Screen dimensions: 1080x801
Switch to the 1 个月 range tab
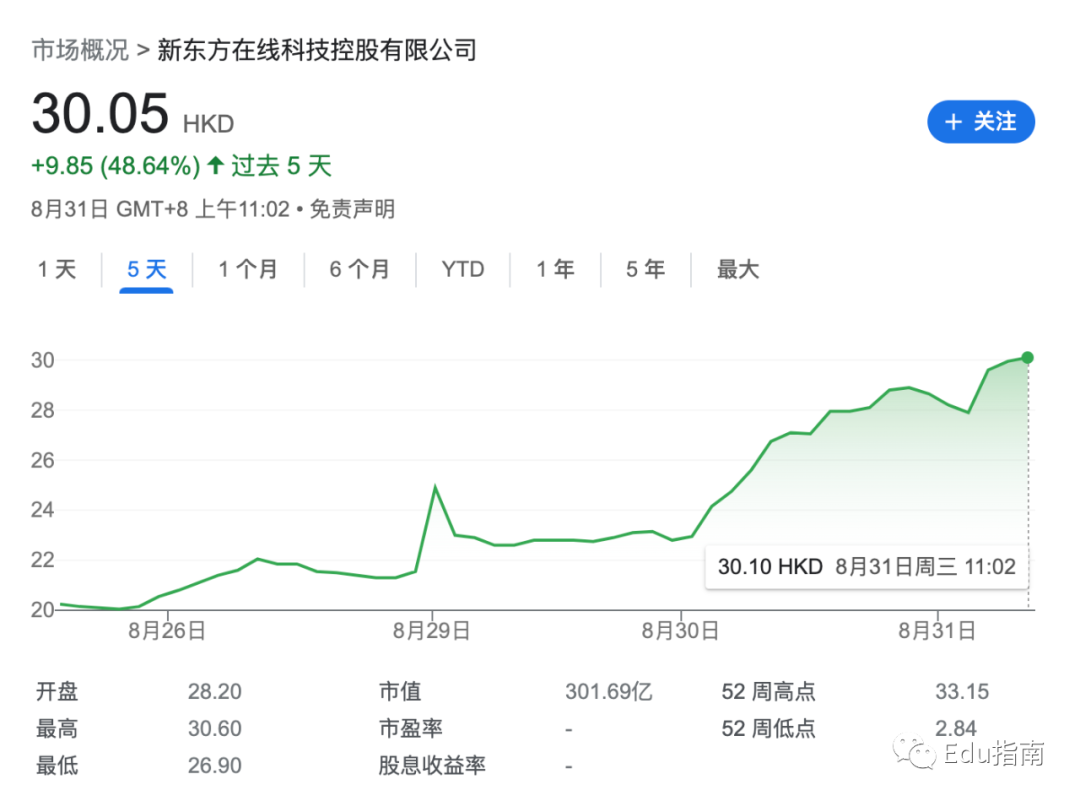coord(248,269)
